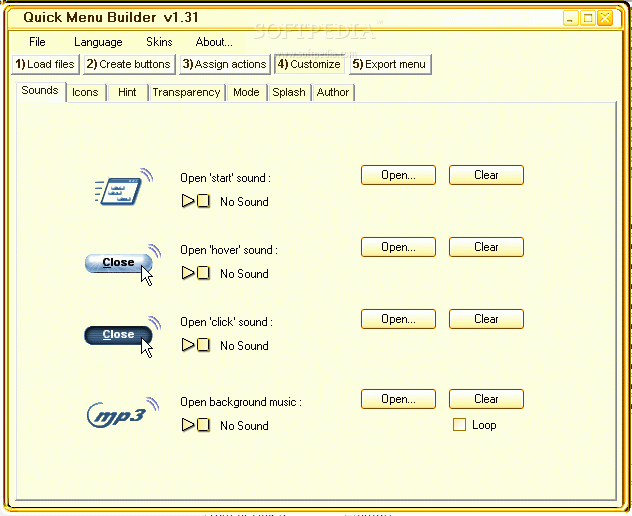
Task: Click 'No Sound' under hover sound
Action: tap(244, 274)
